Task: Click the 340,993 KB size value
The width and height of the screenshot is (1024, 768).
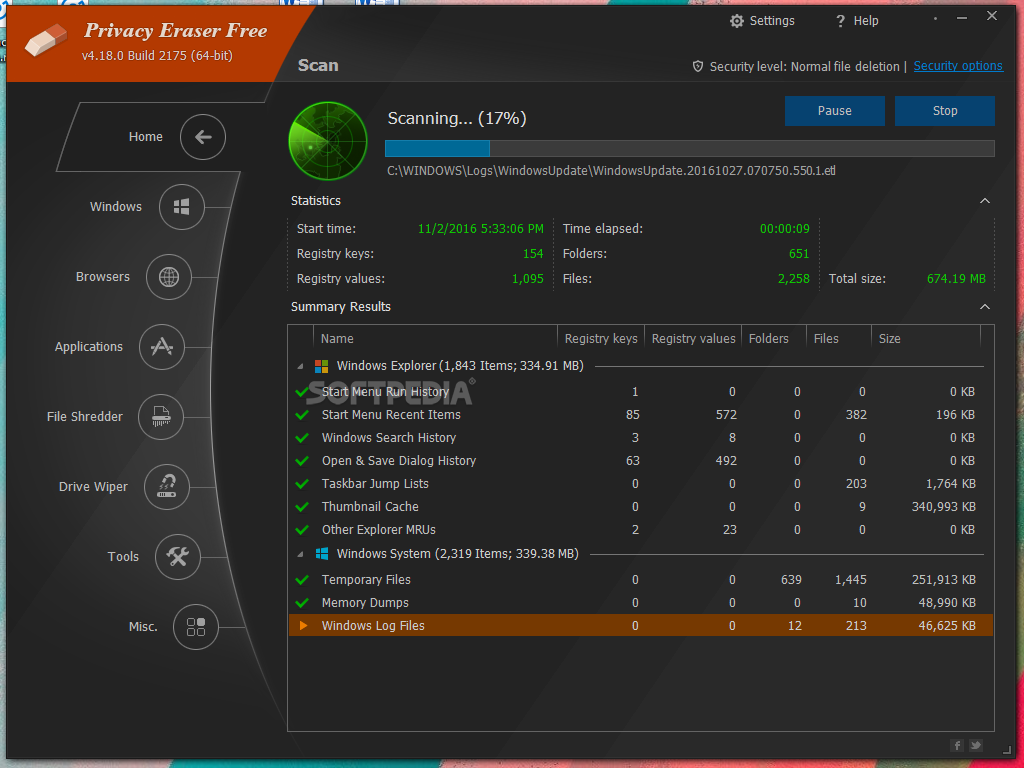Action: click(x=944, y=507)
